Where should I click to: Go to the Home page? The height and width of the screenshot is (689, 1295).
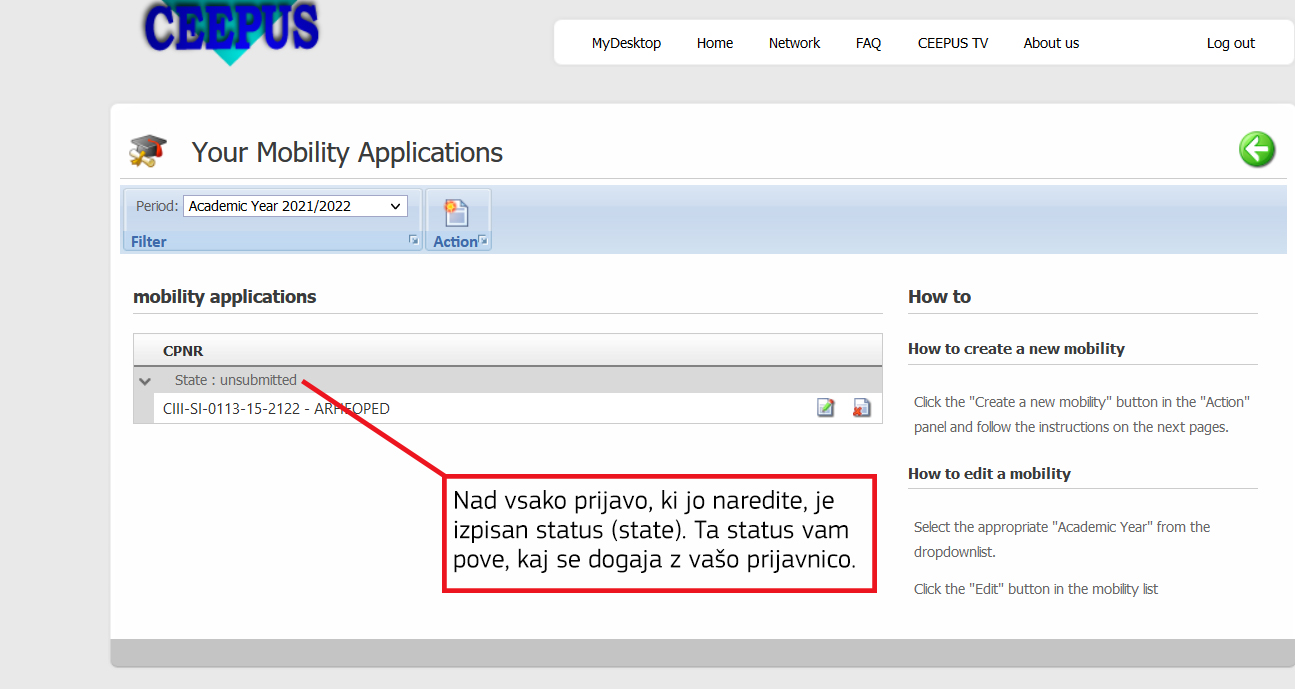pyautogui.click(x=715, y=43)
